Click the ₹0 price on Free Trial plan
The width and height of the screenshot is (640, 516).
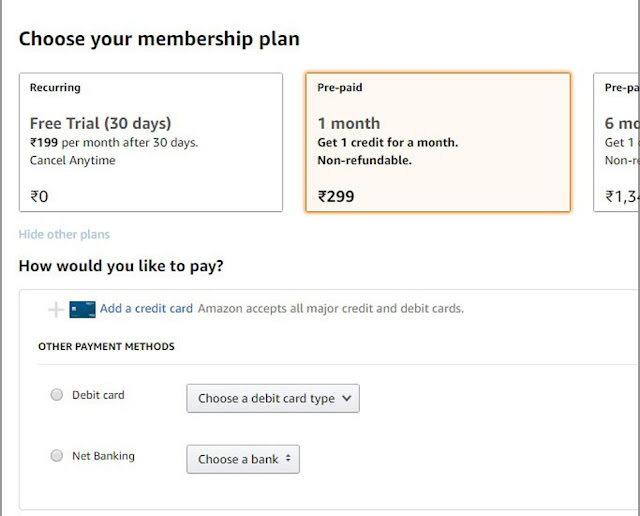coord(39,197)
